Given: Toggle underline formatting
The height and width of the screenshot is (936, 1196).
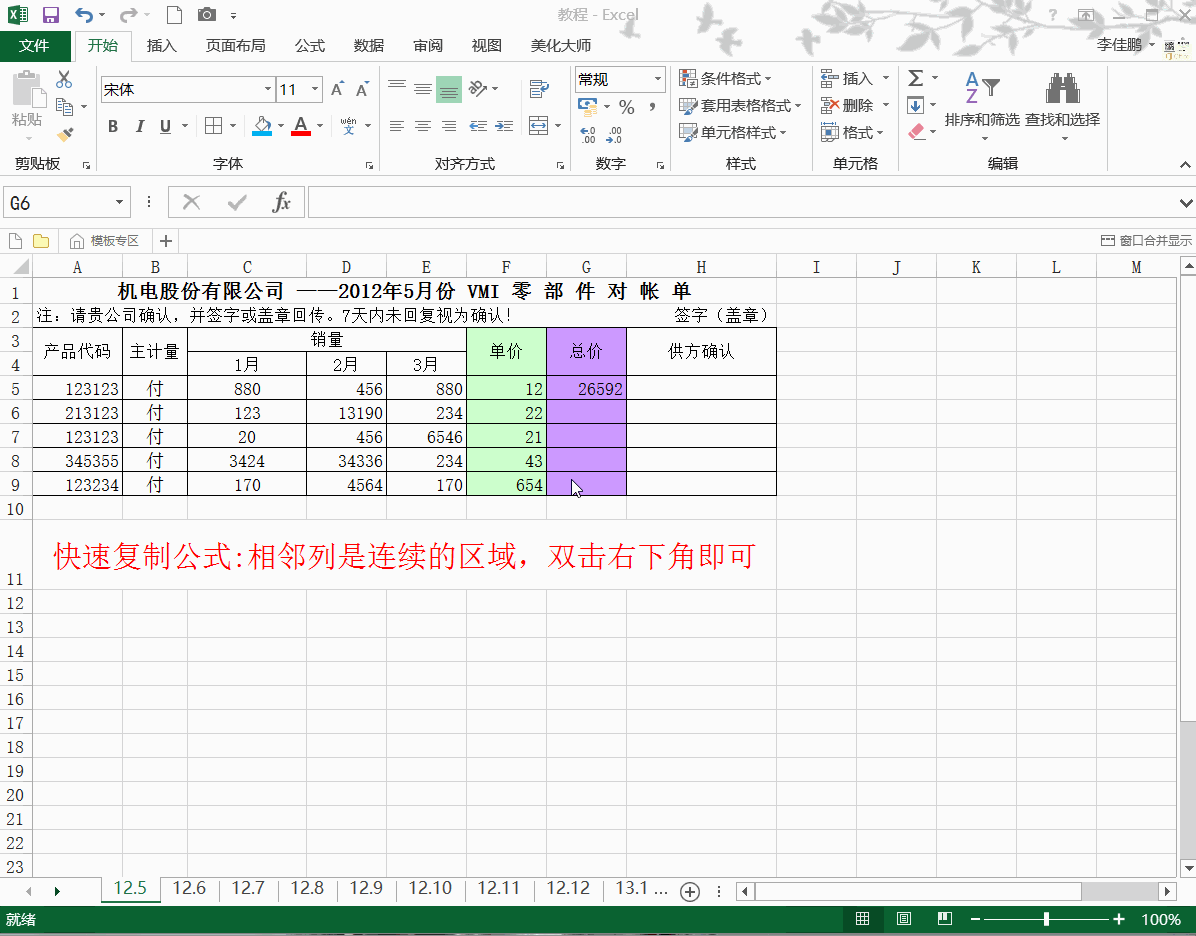Looking at the screenshot, I should pyautogui.click(x=165, y=126).
